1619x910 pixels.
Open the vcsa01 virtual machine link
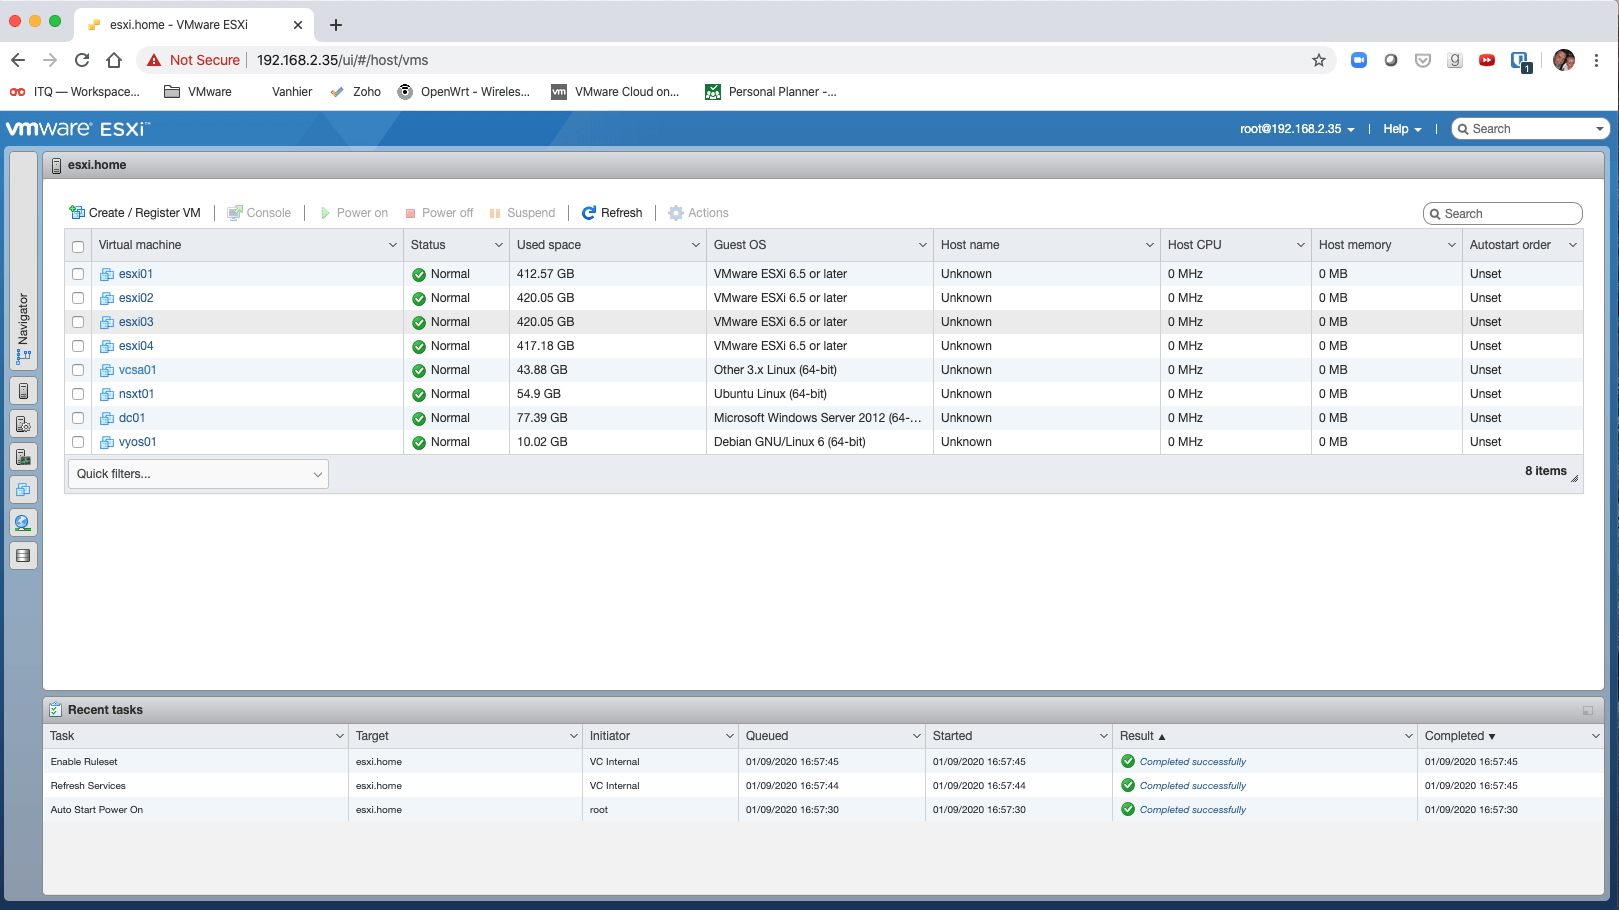point(137,370)
